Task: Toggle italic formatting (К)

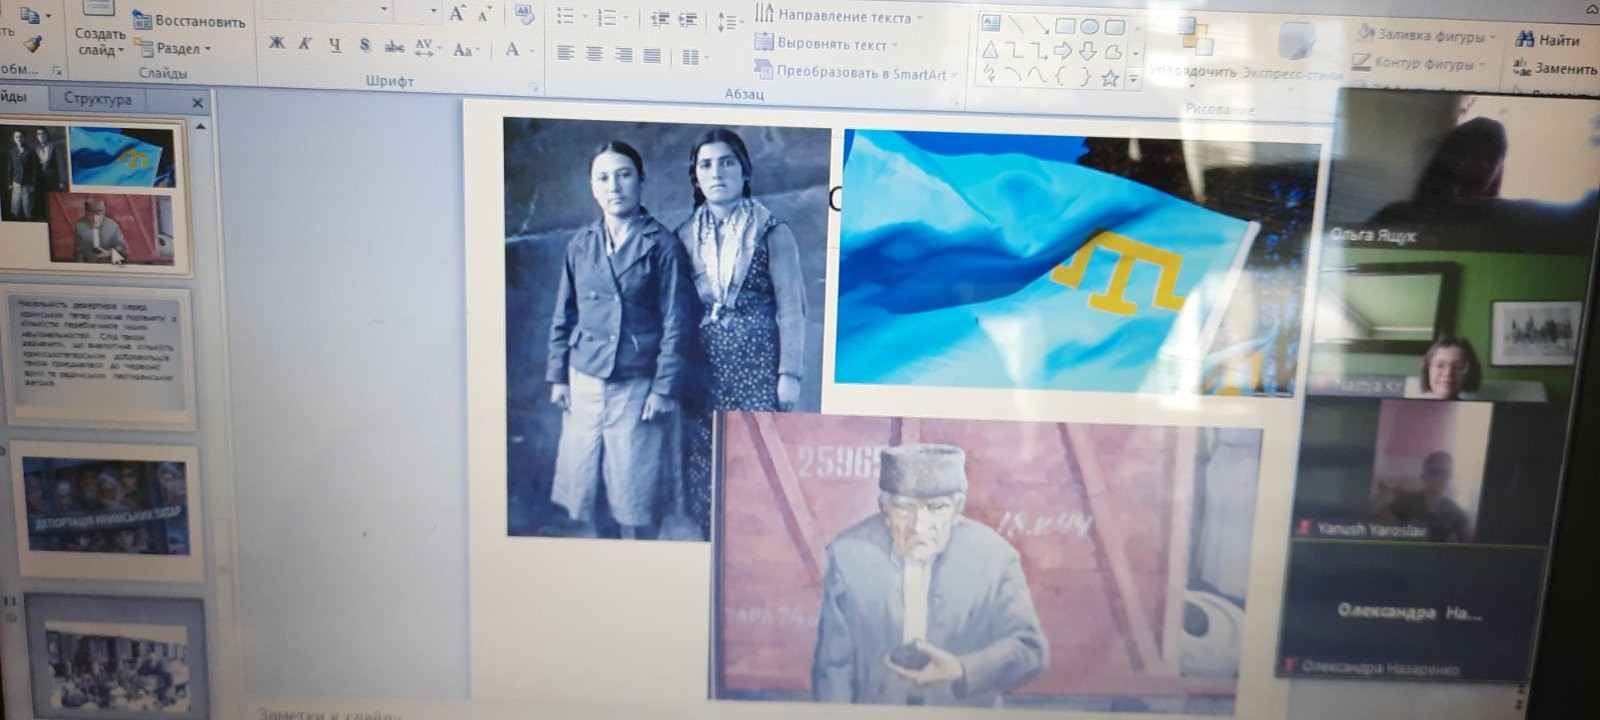Action: coord(305,44)
